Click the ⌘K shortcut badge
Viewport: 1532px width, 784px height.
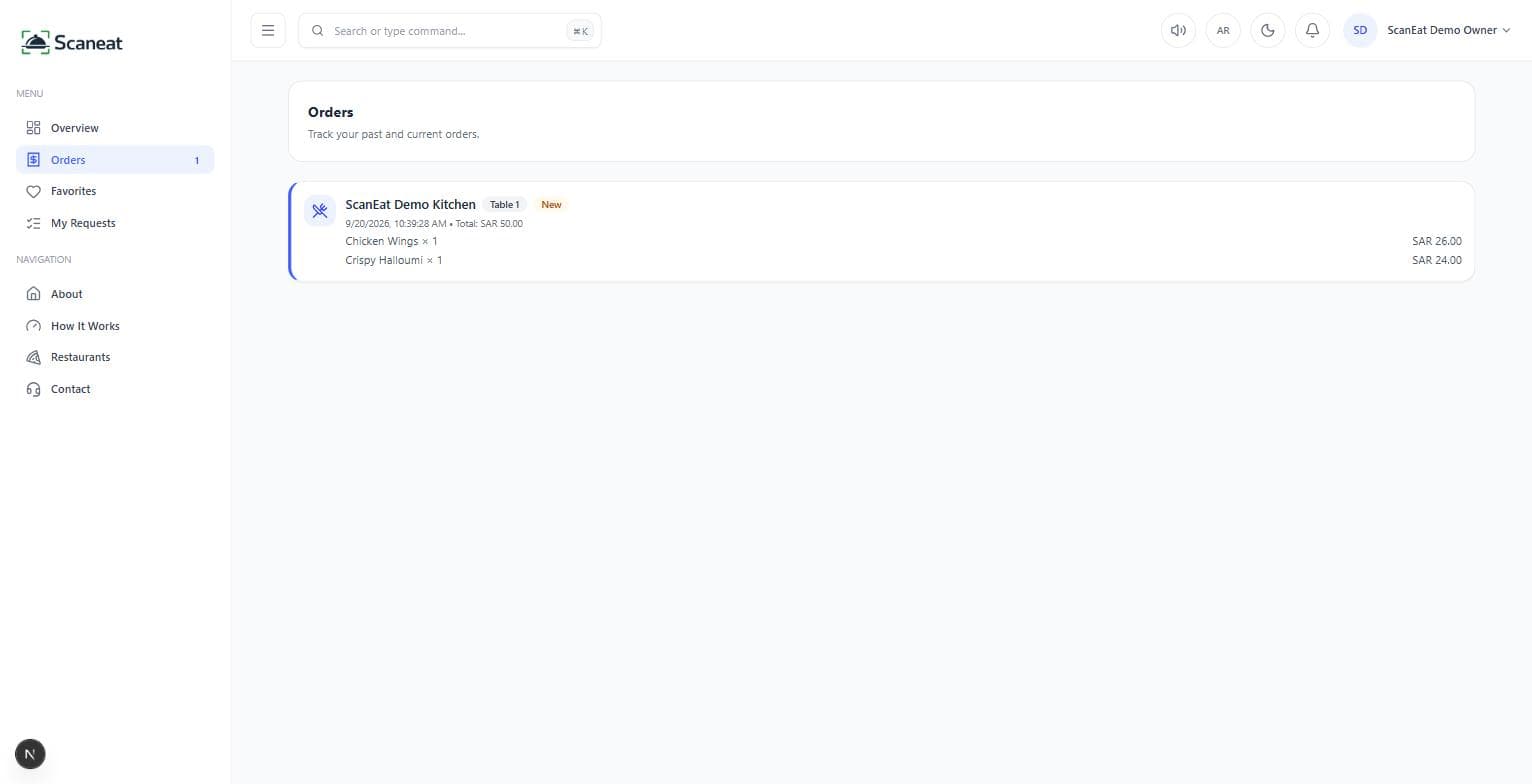tap(580, 31)
